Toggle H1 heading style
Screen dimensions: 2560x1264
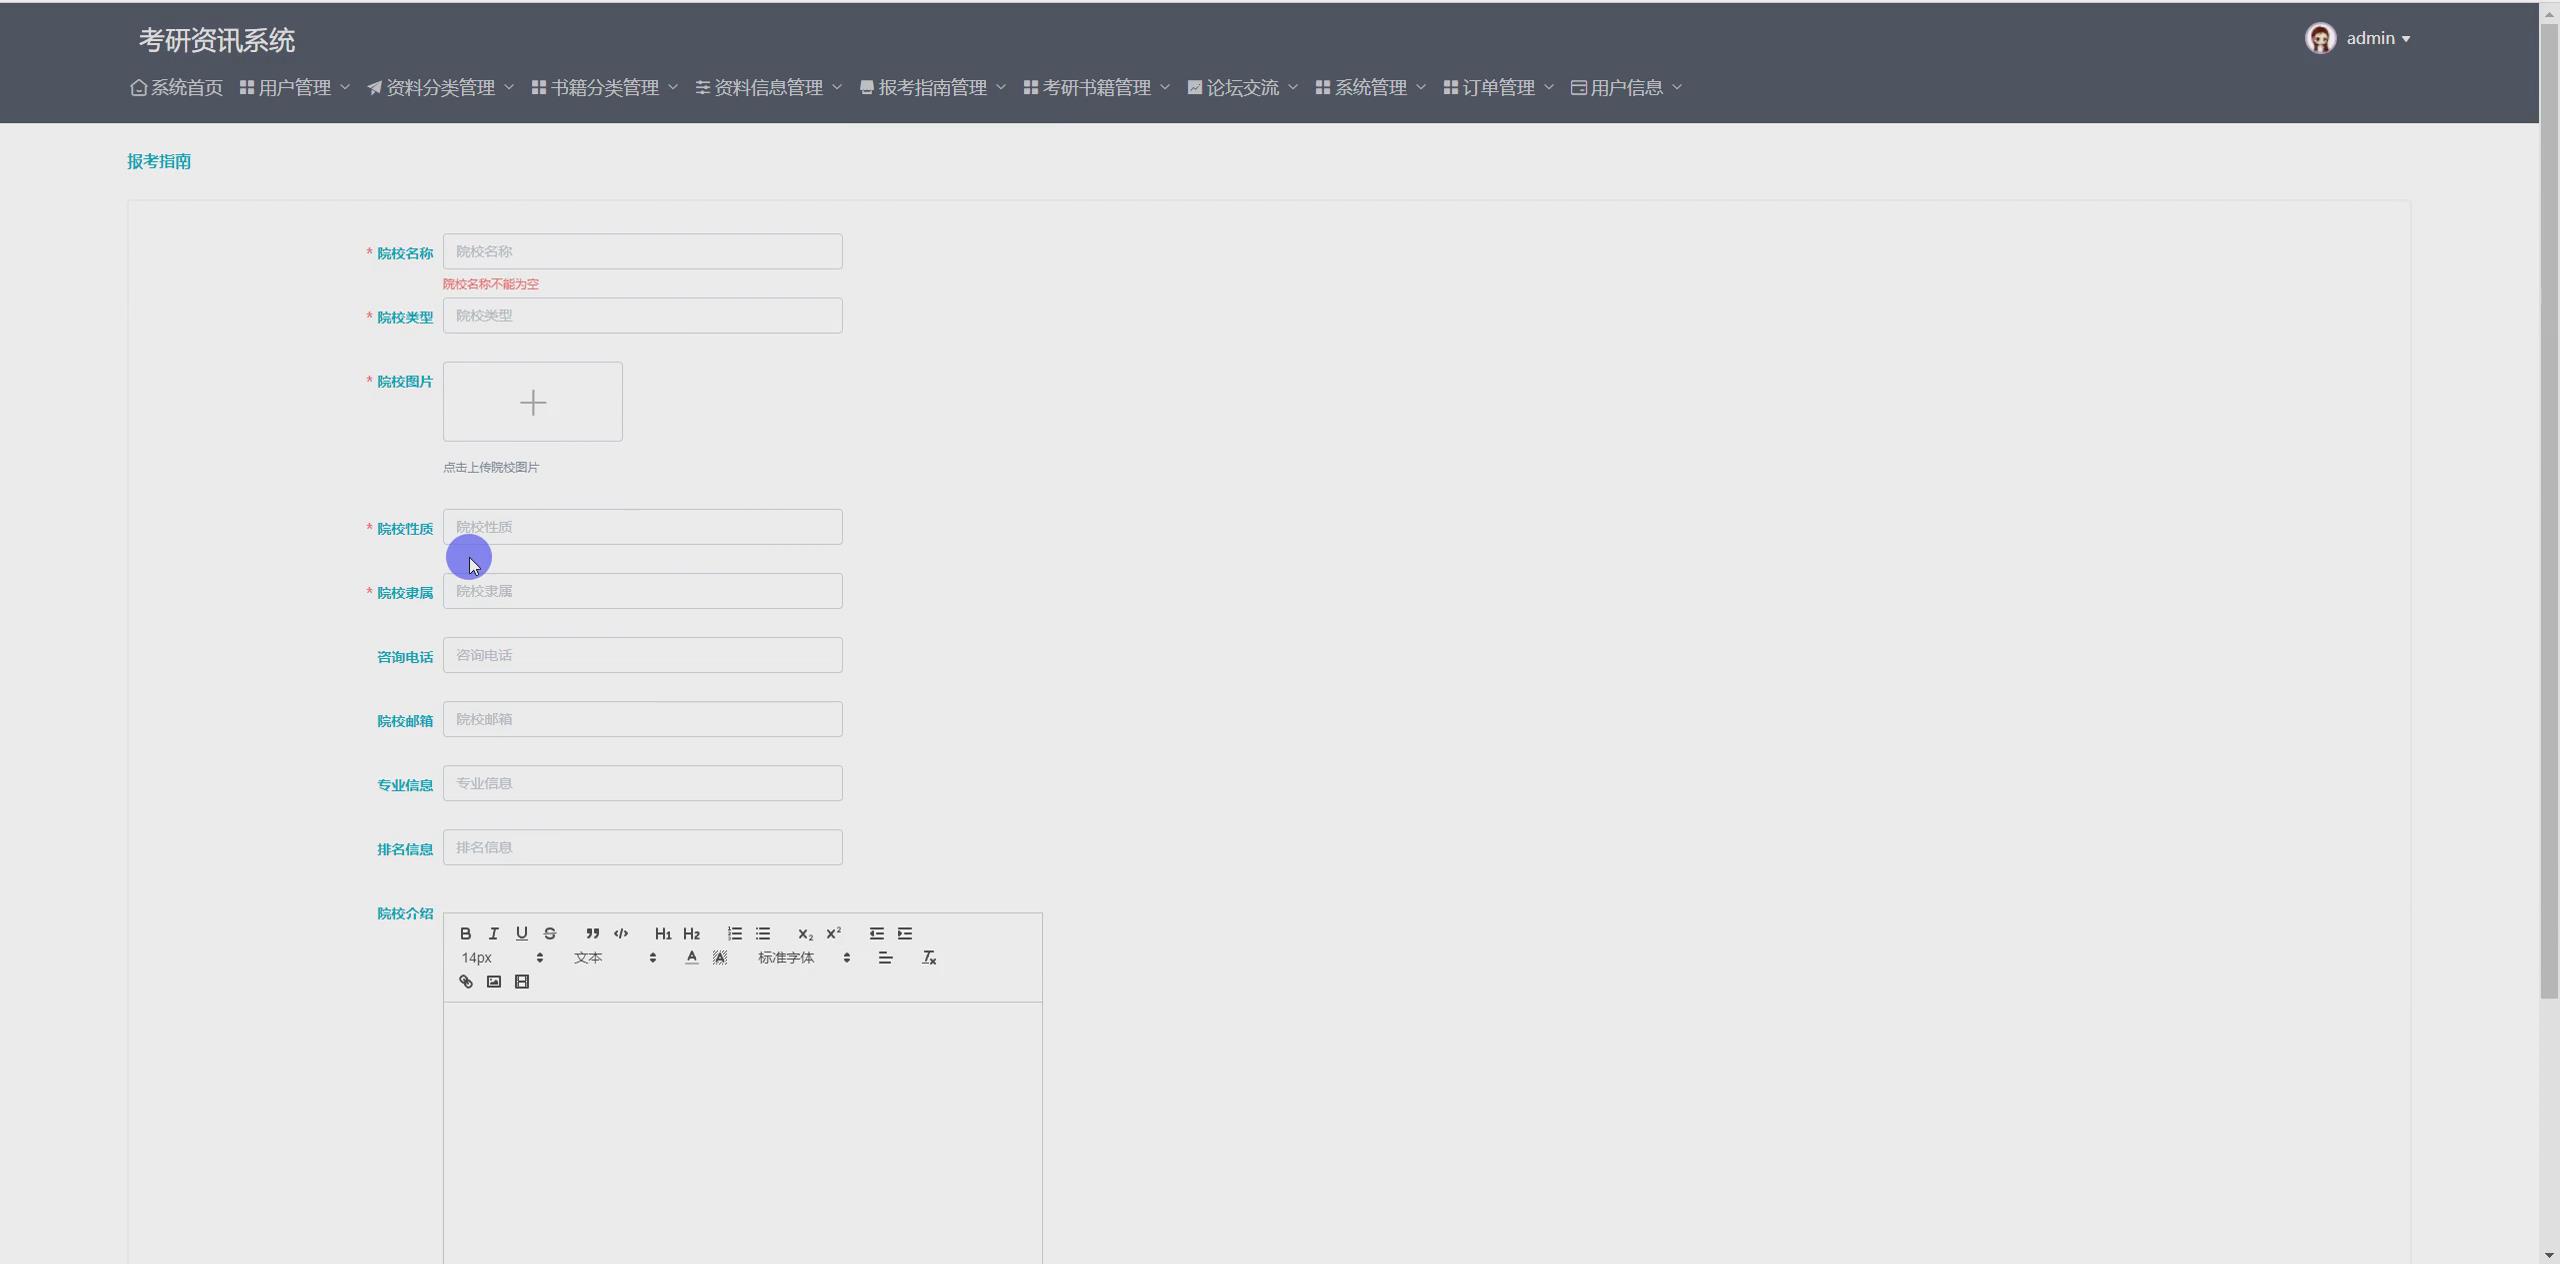click(x=662, y=933)
